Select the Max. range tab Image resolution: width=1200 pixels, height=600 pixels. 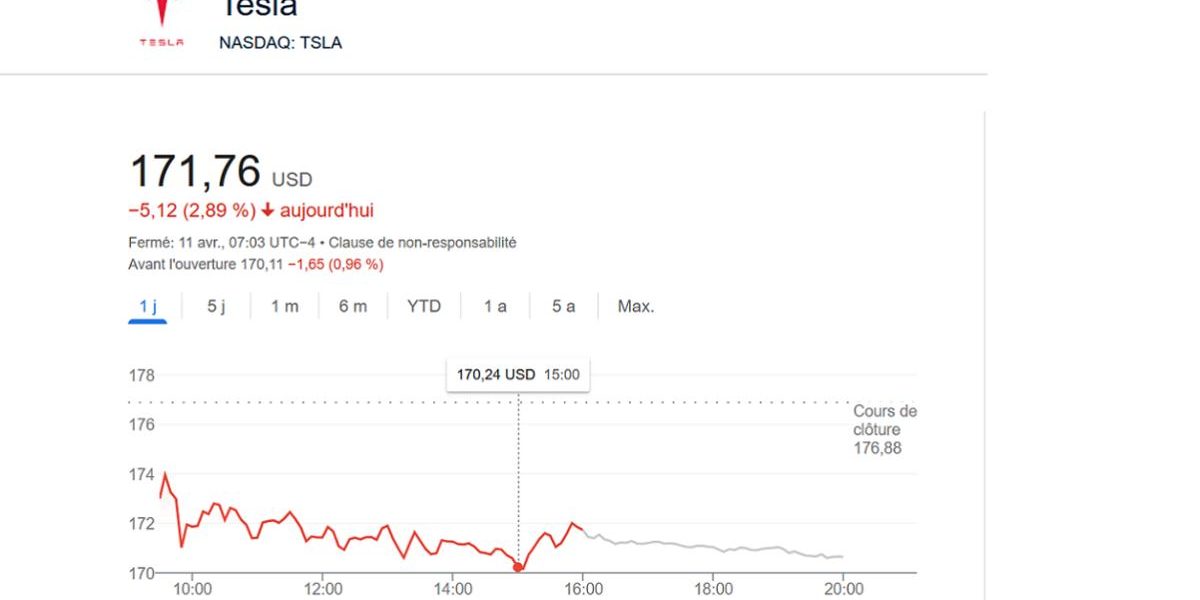click(636, 307)
